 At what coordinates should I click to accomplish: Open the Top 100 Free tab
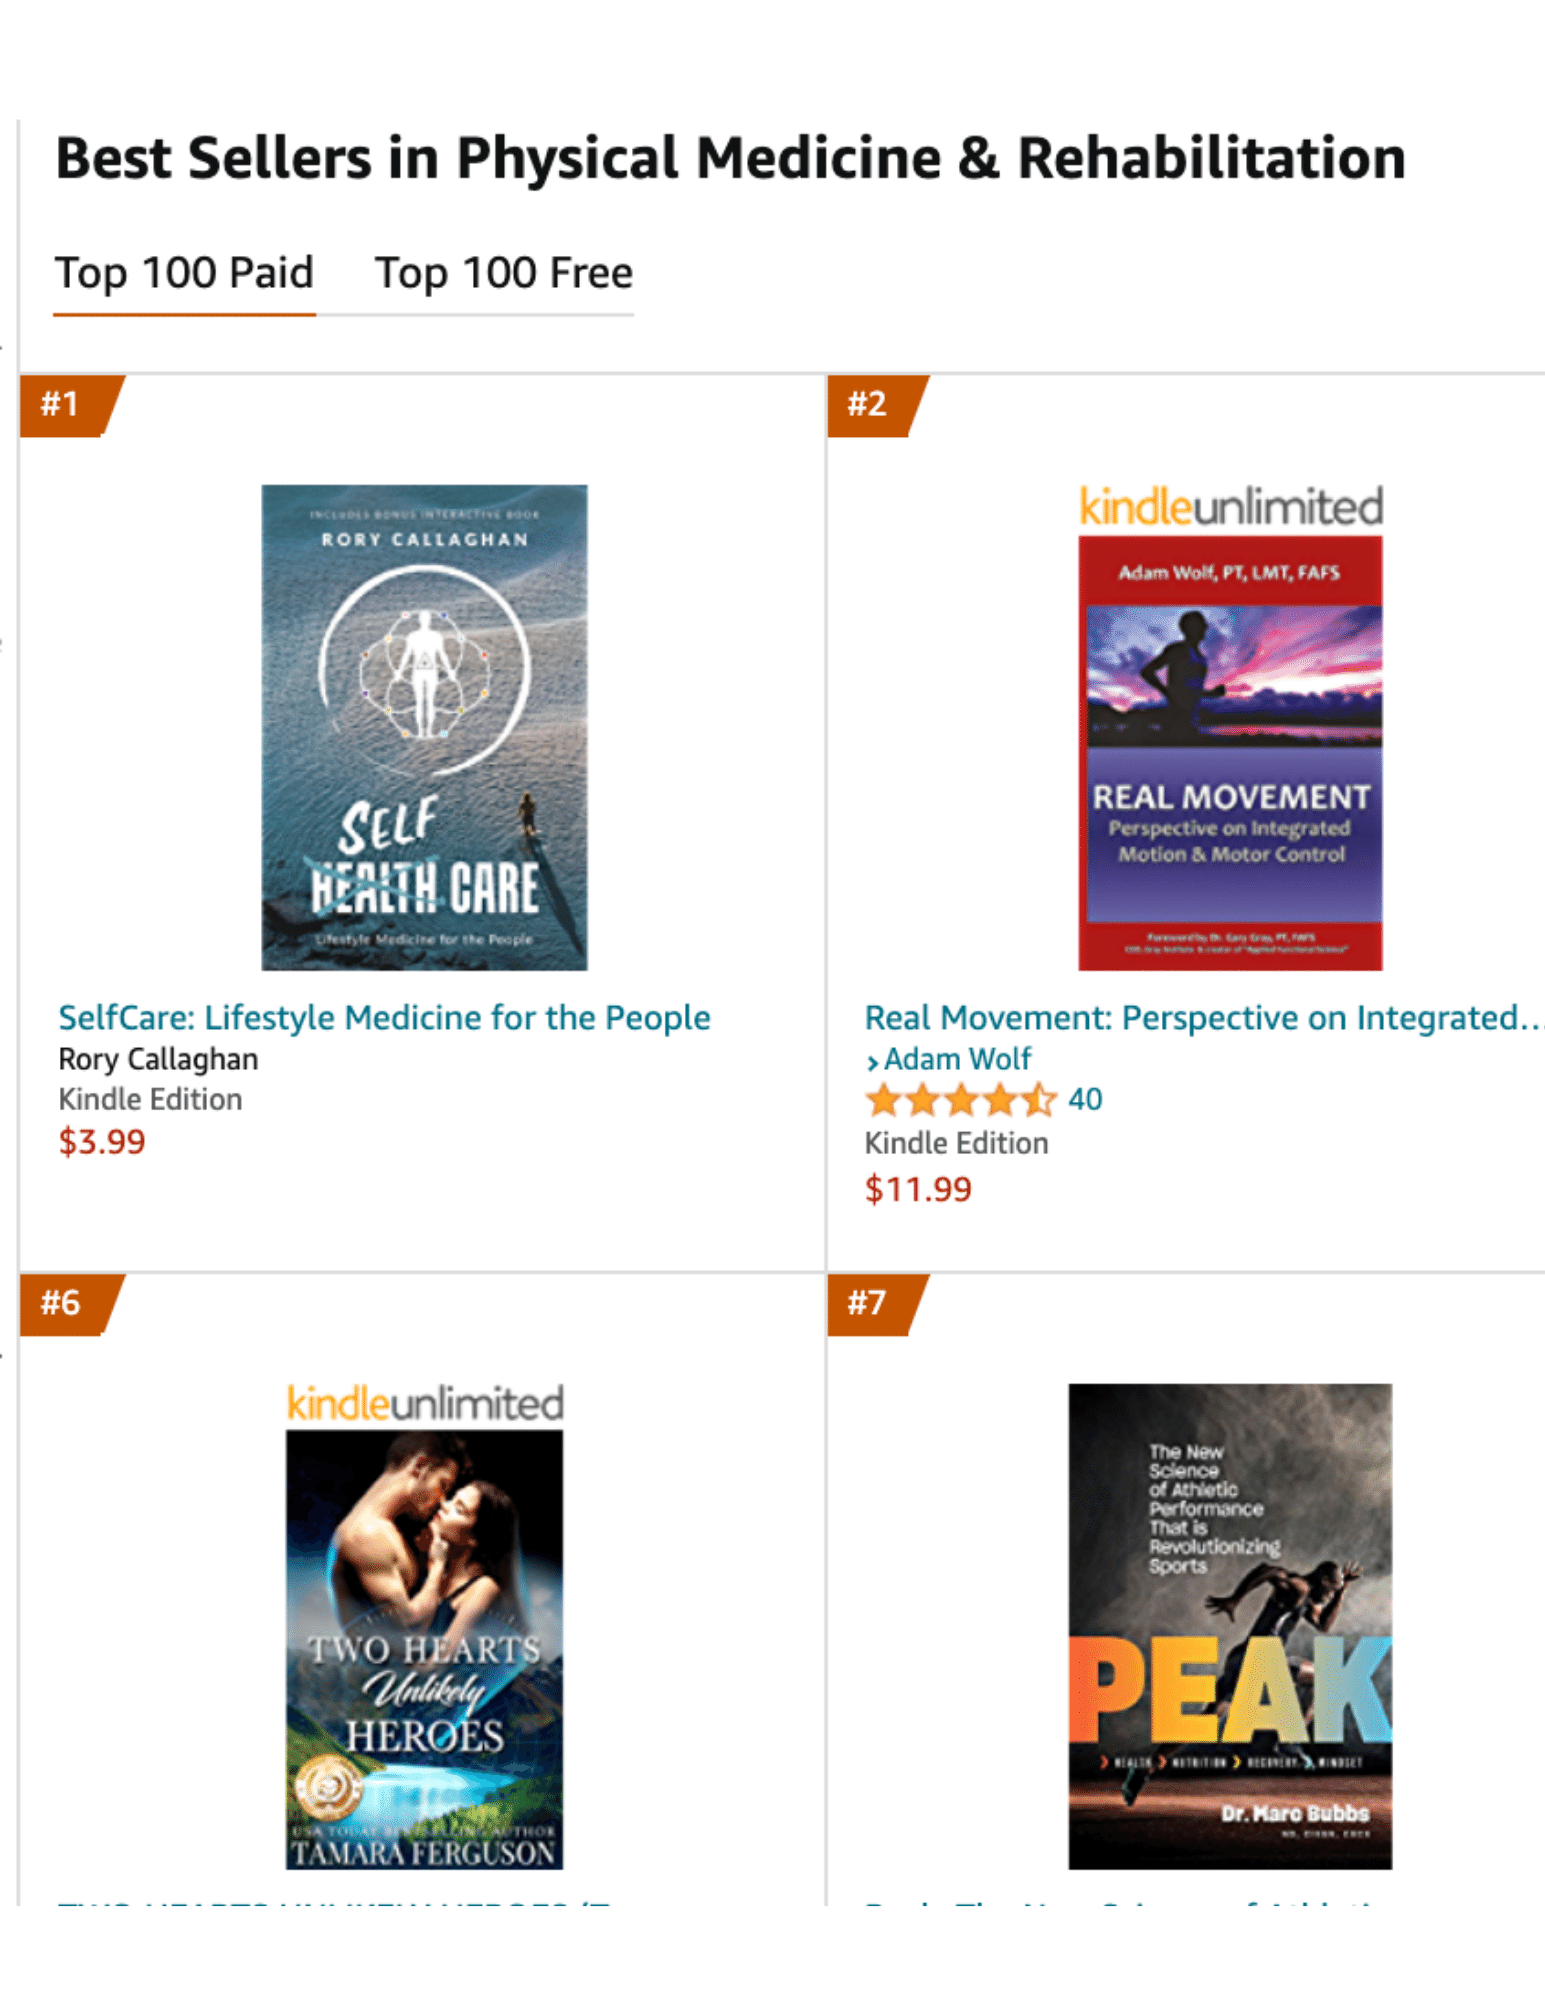point(504,273)
